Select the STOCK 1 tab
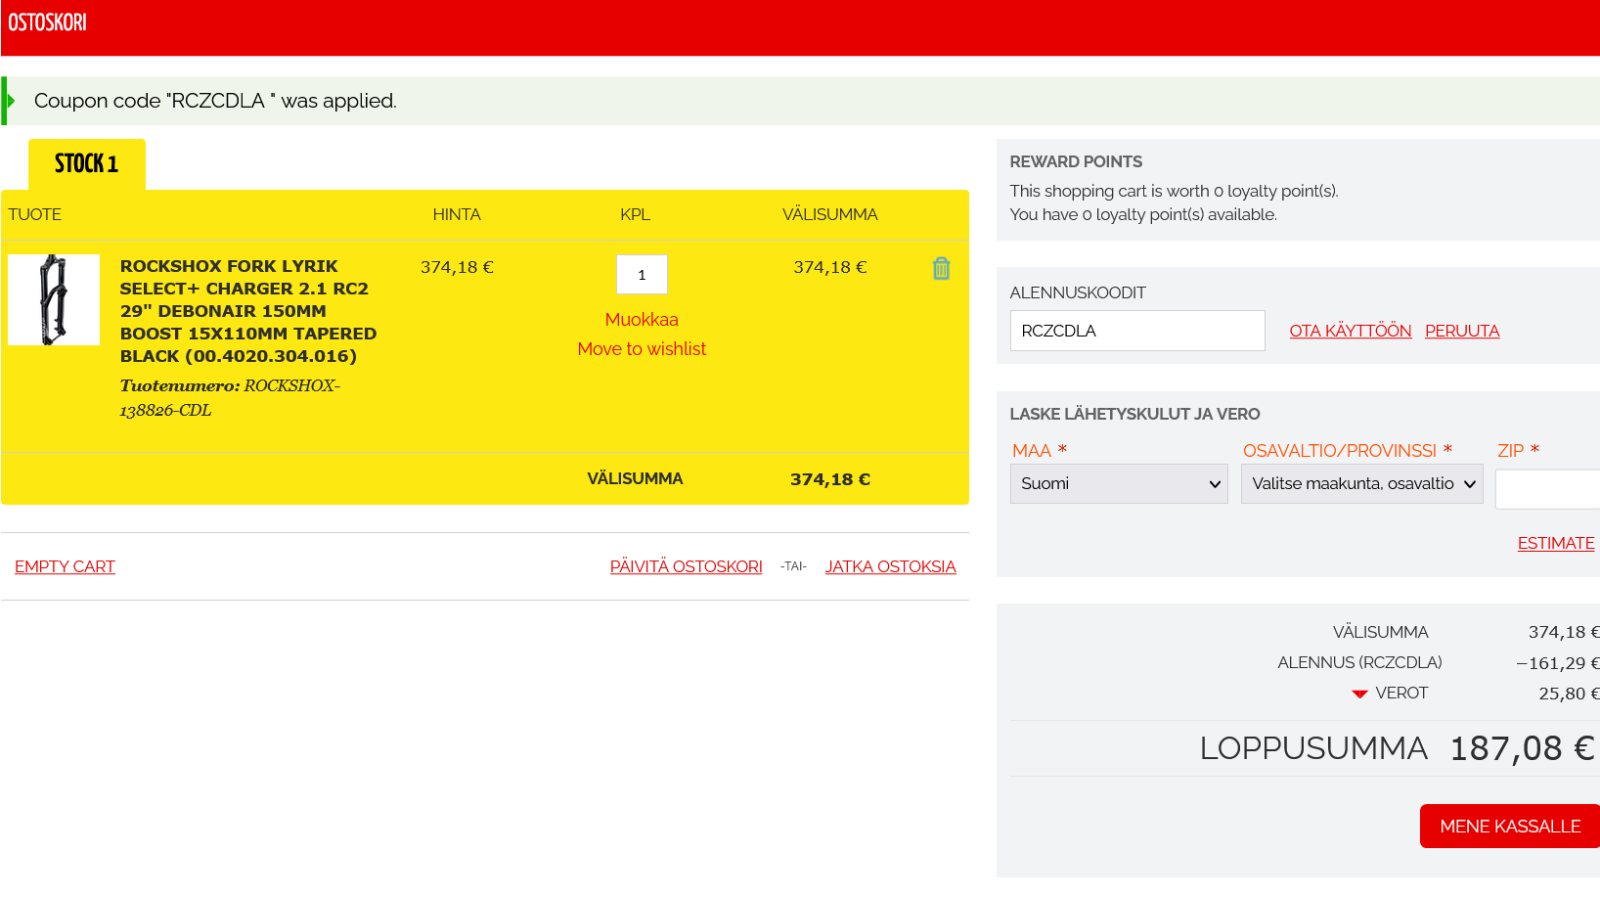1600x897 pixels. click(x=87, y=164)
